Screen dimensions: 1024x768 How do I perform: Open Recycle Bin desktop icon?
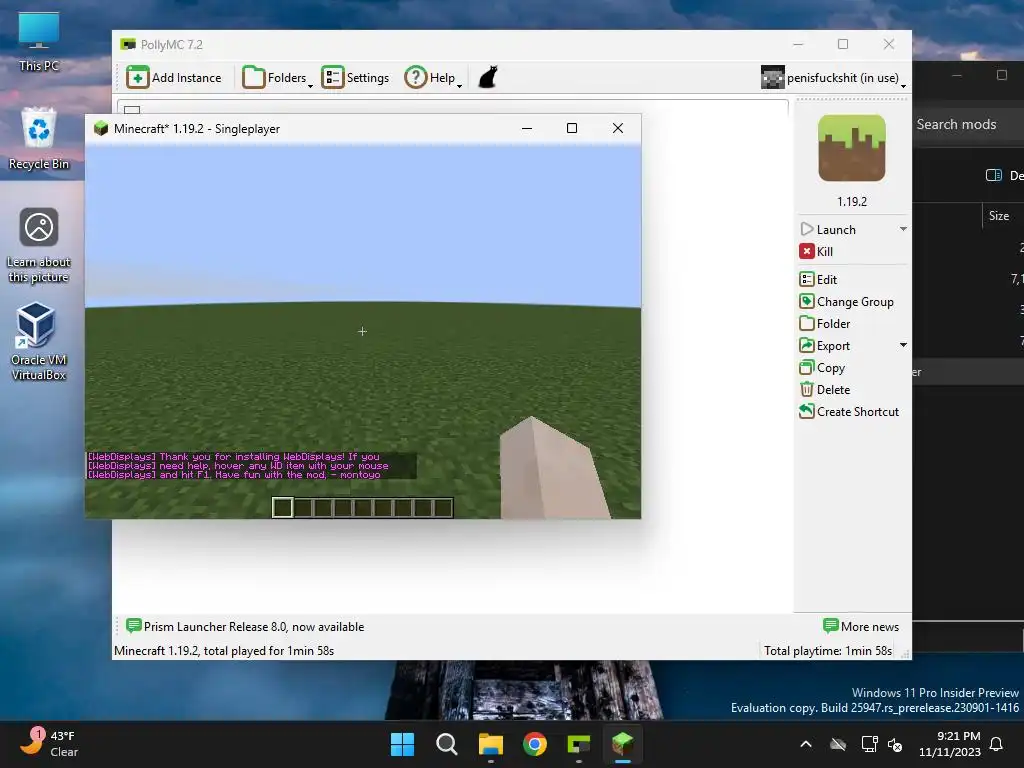click(39, 138)
